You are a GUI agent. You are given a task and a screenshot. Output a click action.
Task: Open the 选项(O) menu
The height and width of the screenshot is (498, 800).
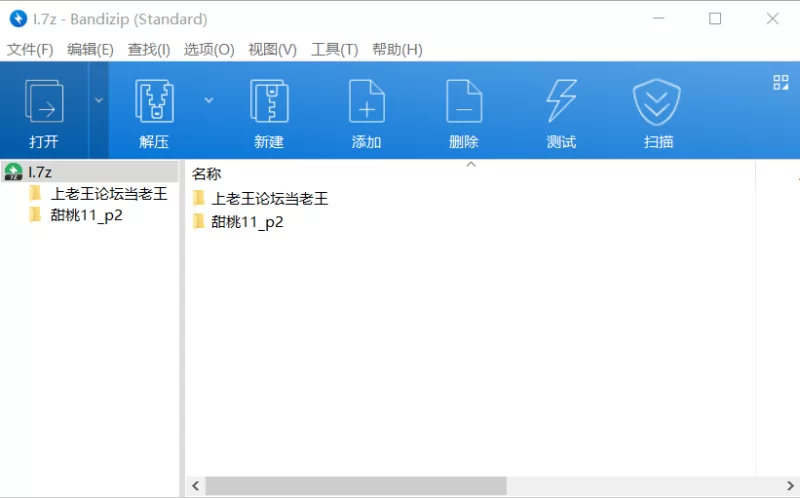(x=209, y=49)
